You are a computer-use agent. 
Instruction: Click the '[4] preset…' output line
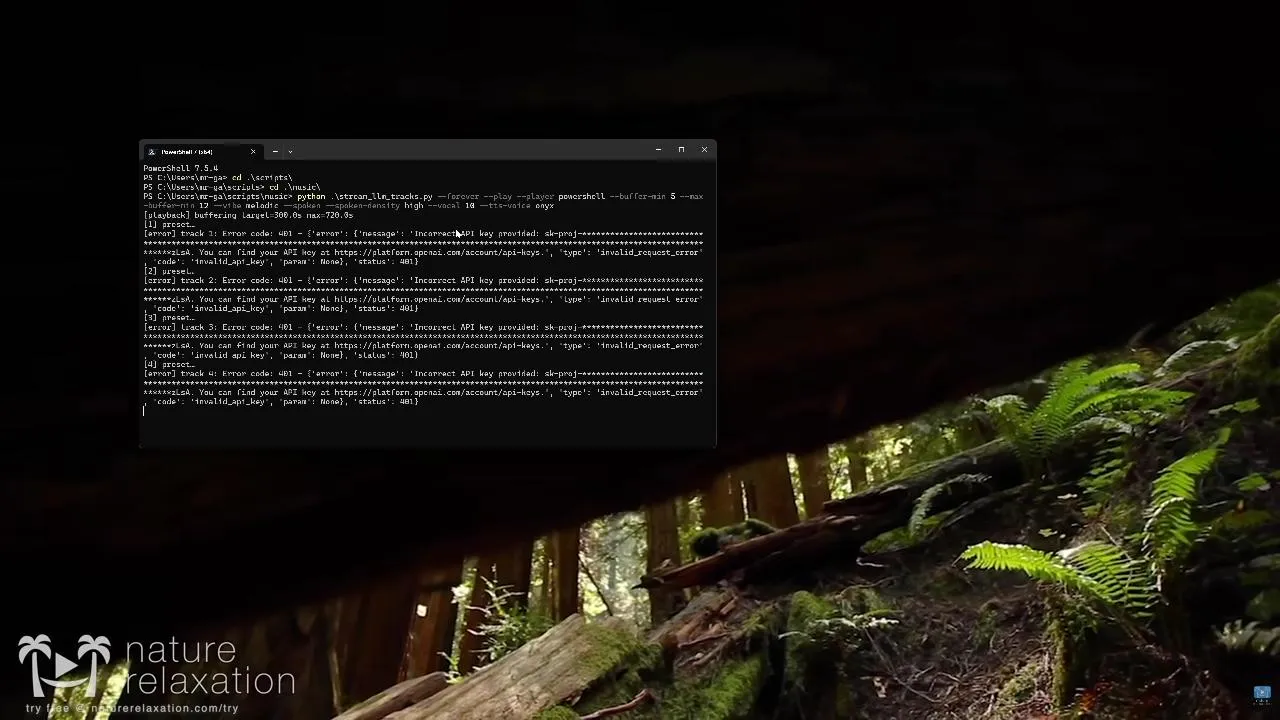pyautogui.click(x=169, y=364)
